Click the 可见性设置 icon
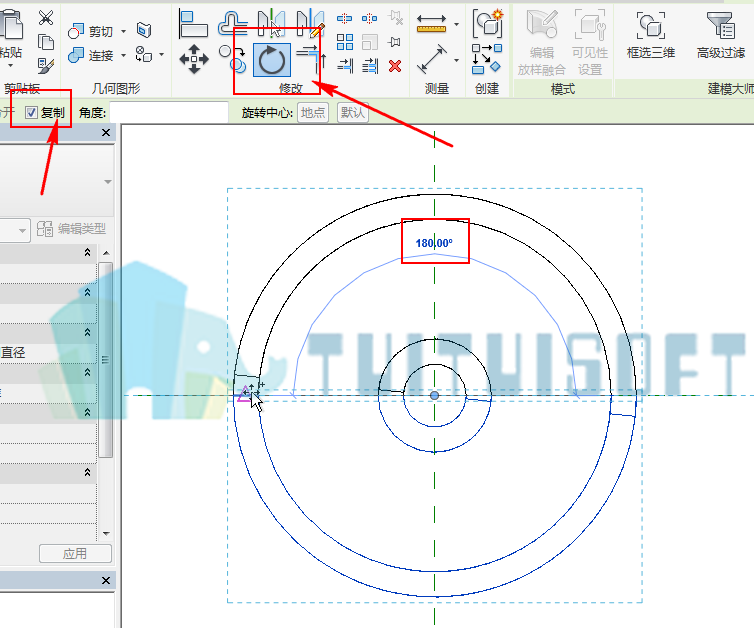Screen dimensions: 754x628 coord(590,42)
